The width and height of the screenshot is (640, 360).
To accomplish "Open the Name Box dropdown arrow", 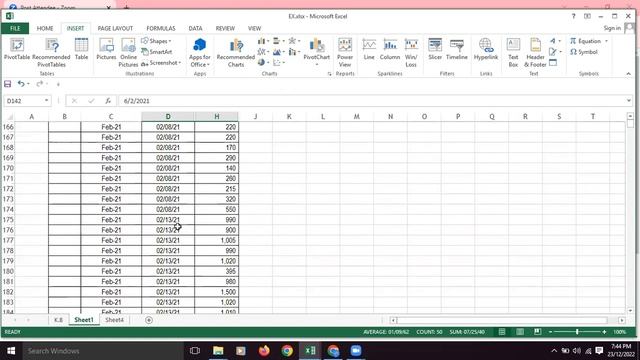I will tap(47, 101).
